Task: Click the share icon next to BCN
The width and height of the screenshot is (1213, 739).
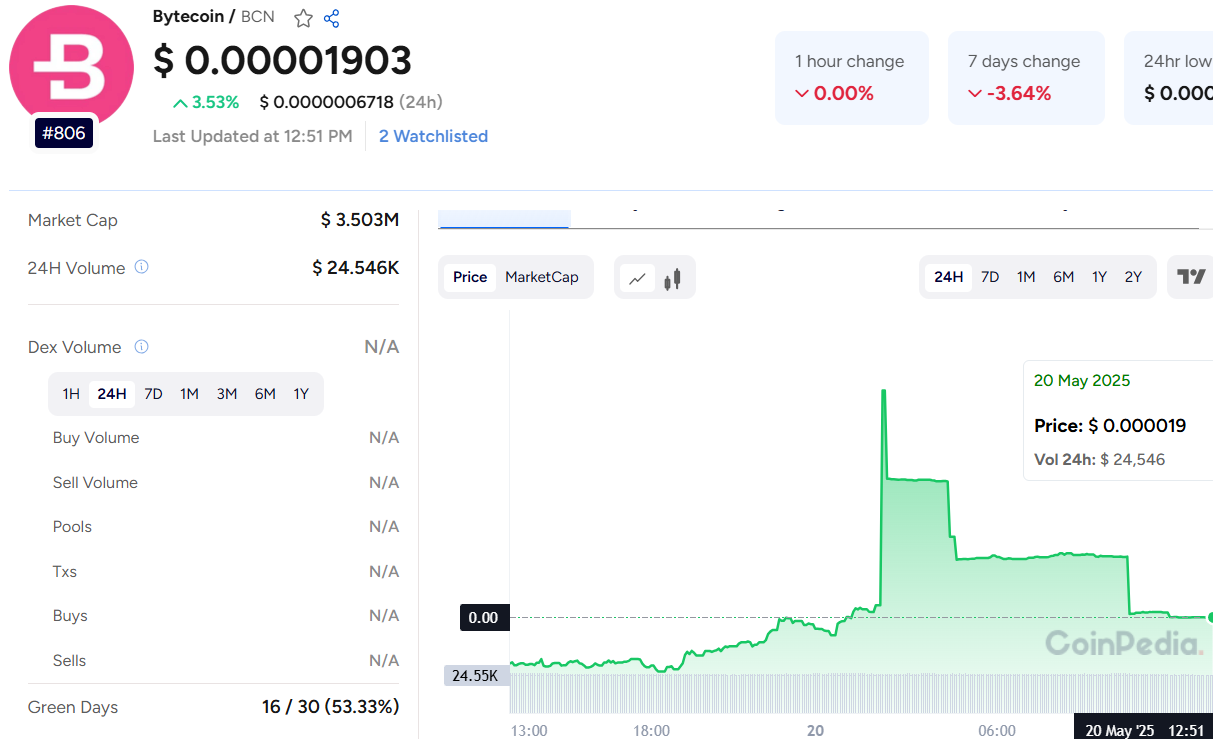Action: point(332,18)
